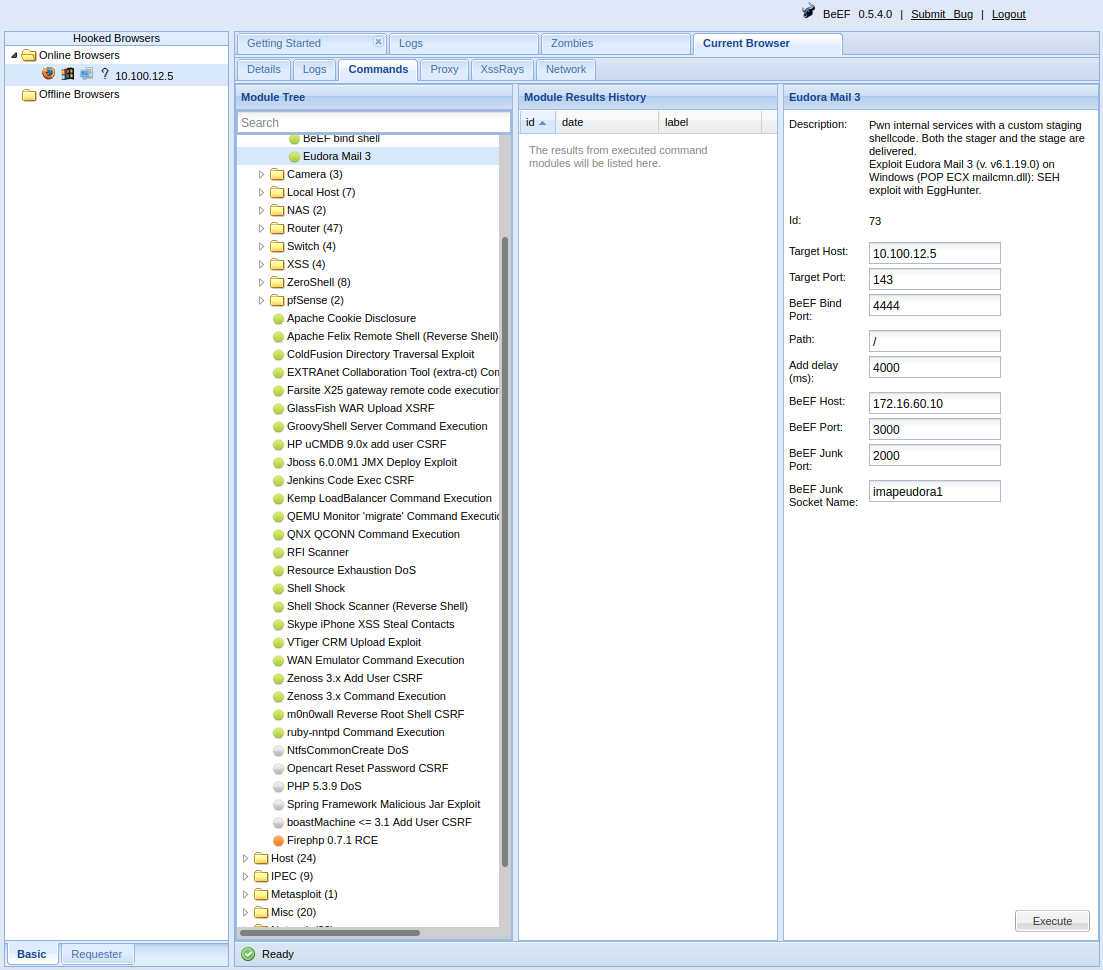Viewport: 1103px width, 970px height.
Task: Click the green Ready status icon
Action: click(248, 954)
